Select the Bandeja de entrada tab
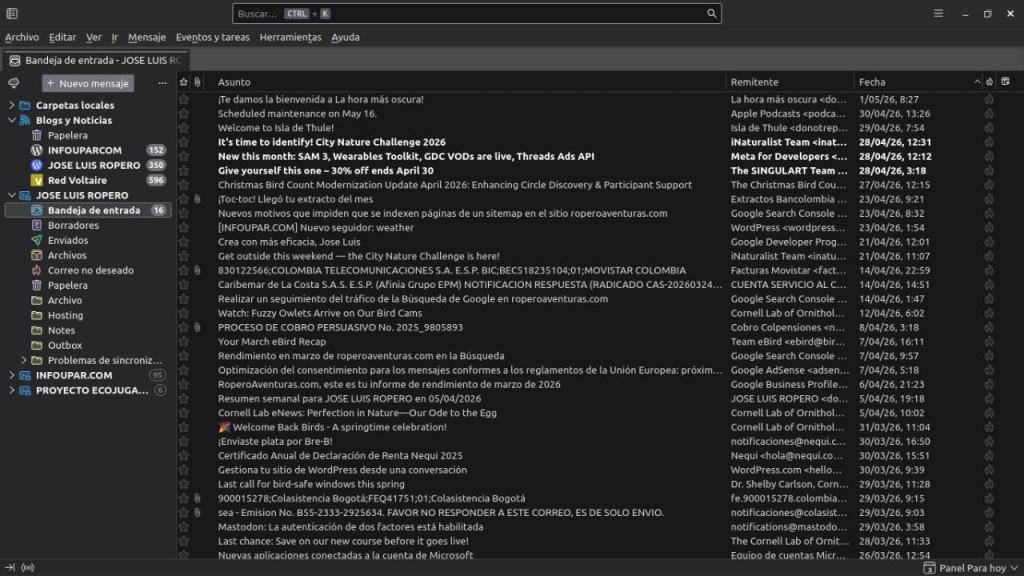Image resolution: width=1024 pixels, height=576 pixels. 96,60
